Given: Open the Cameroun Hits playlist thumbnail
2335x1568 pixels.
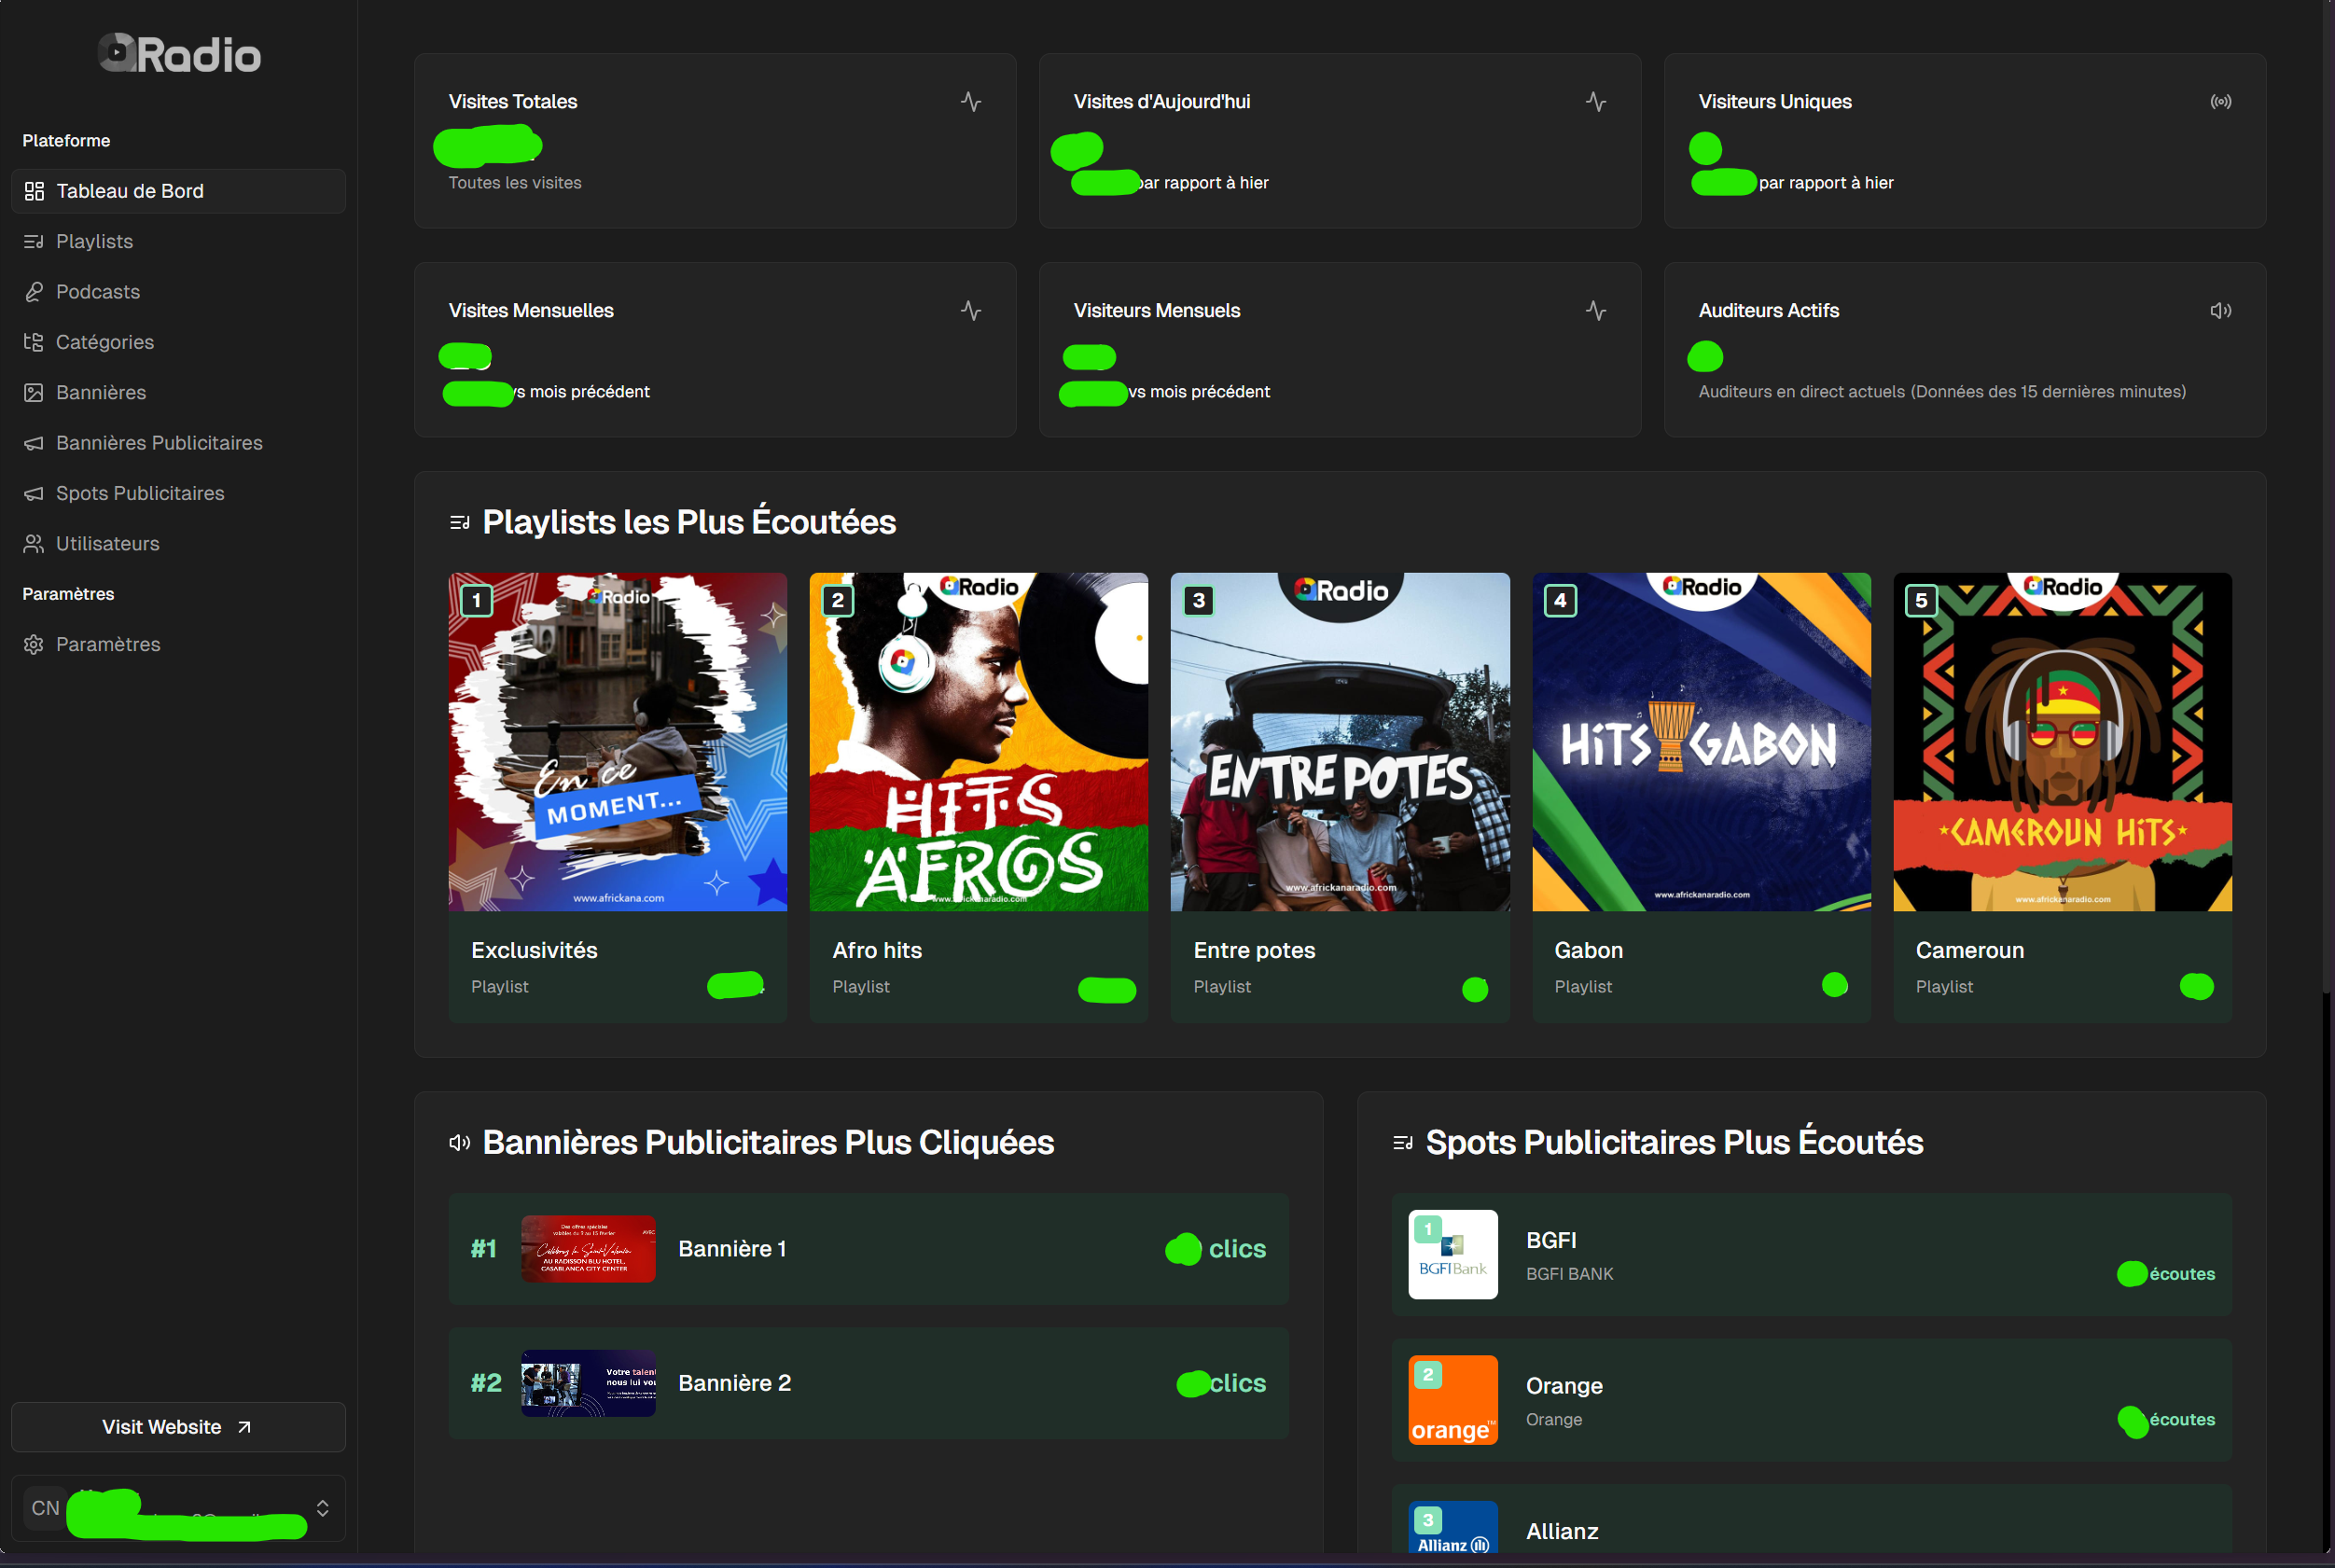Looking at the screenshot, I should tap(2062, 741).
